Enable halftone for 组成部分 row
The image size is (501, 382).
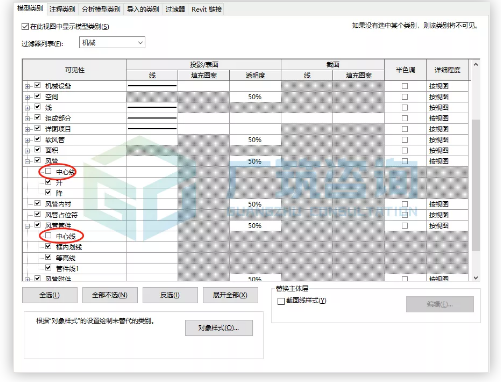coord(405,118)
